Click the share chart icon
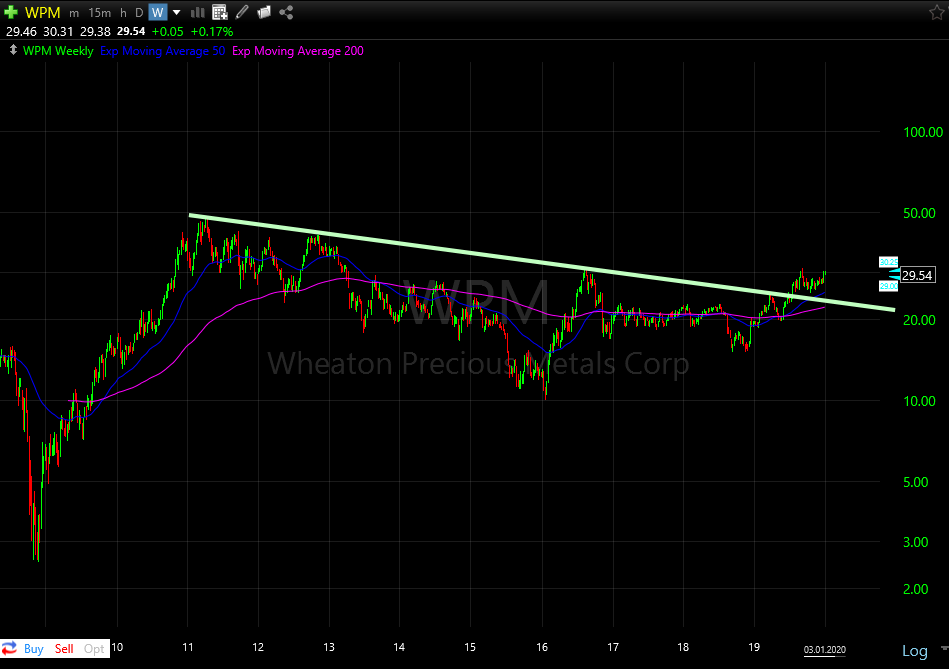The width and height of the screenshot is (949, 669). 286,12
